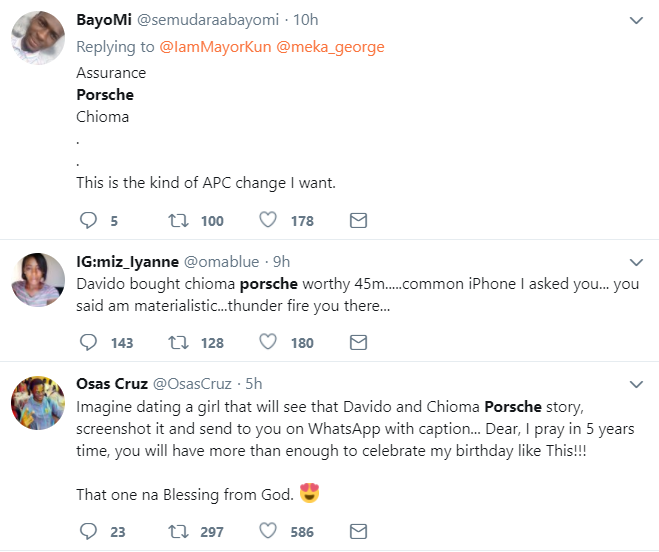Message IG:miz_Iyanne's tweet using envelope icon

357,342
